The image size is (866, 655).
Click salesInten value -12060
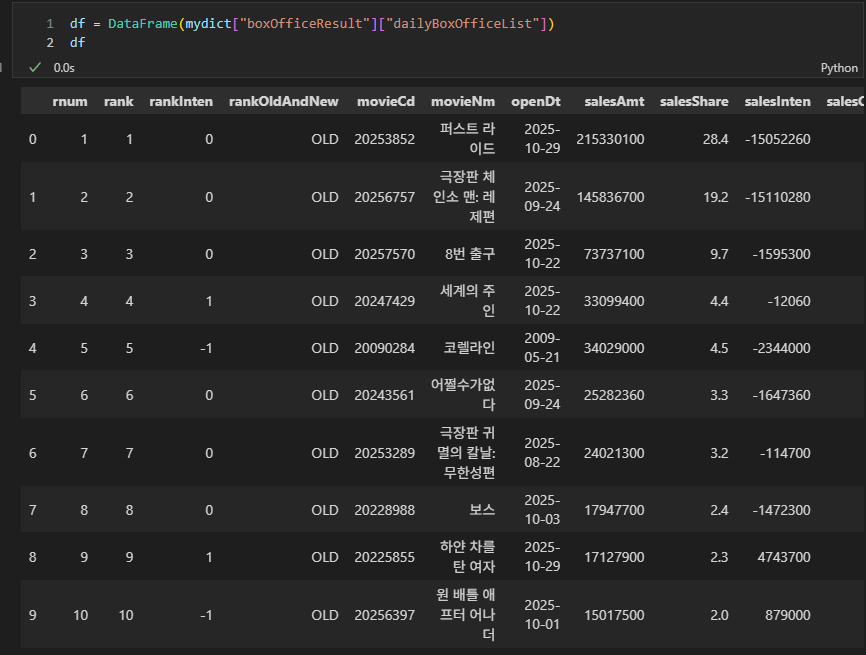[789, 301]
